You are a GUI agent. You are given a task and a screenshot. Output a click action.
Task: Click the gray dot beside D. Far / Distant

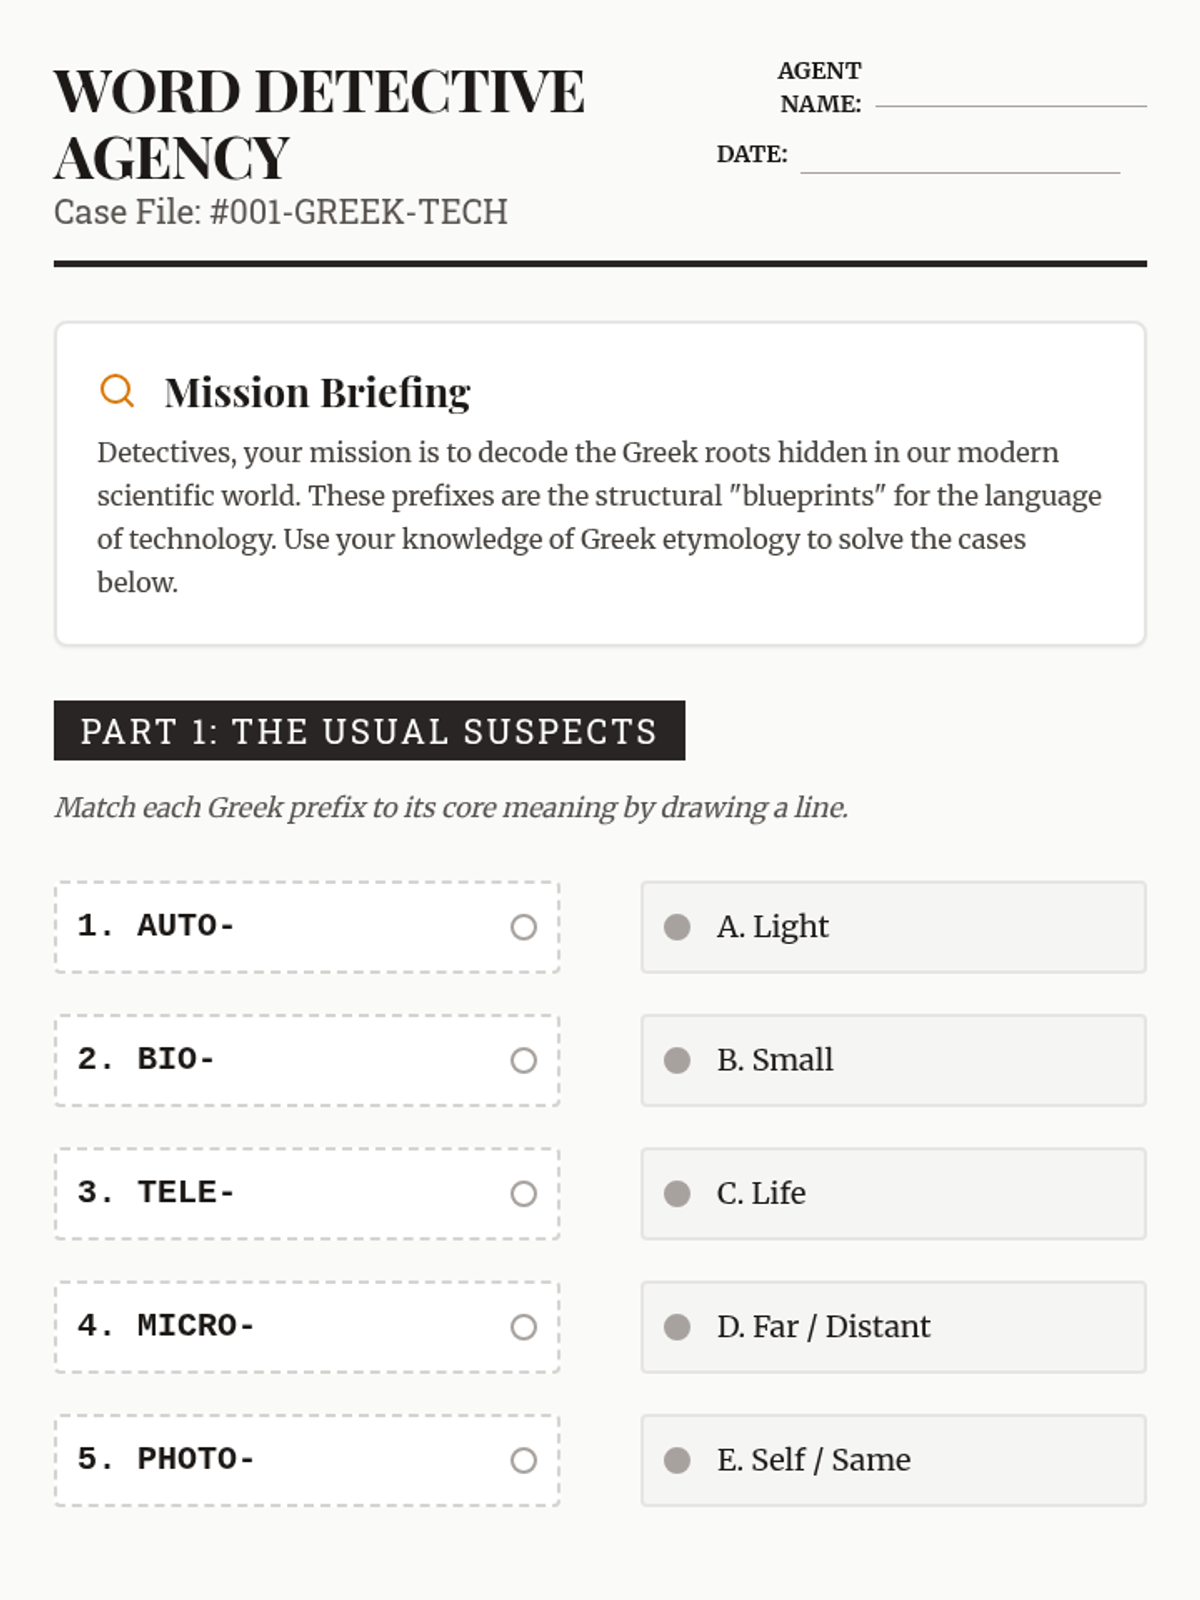(677, 1327)
